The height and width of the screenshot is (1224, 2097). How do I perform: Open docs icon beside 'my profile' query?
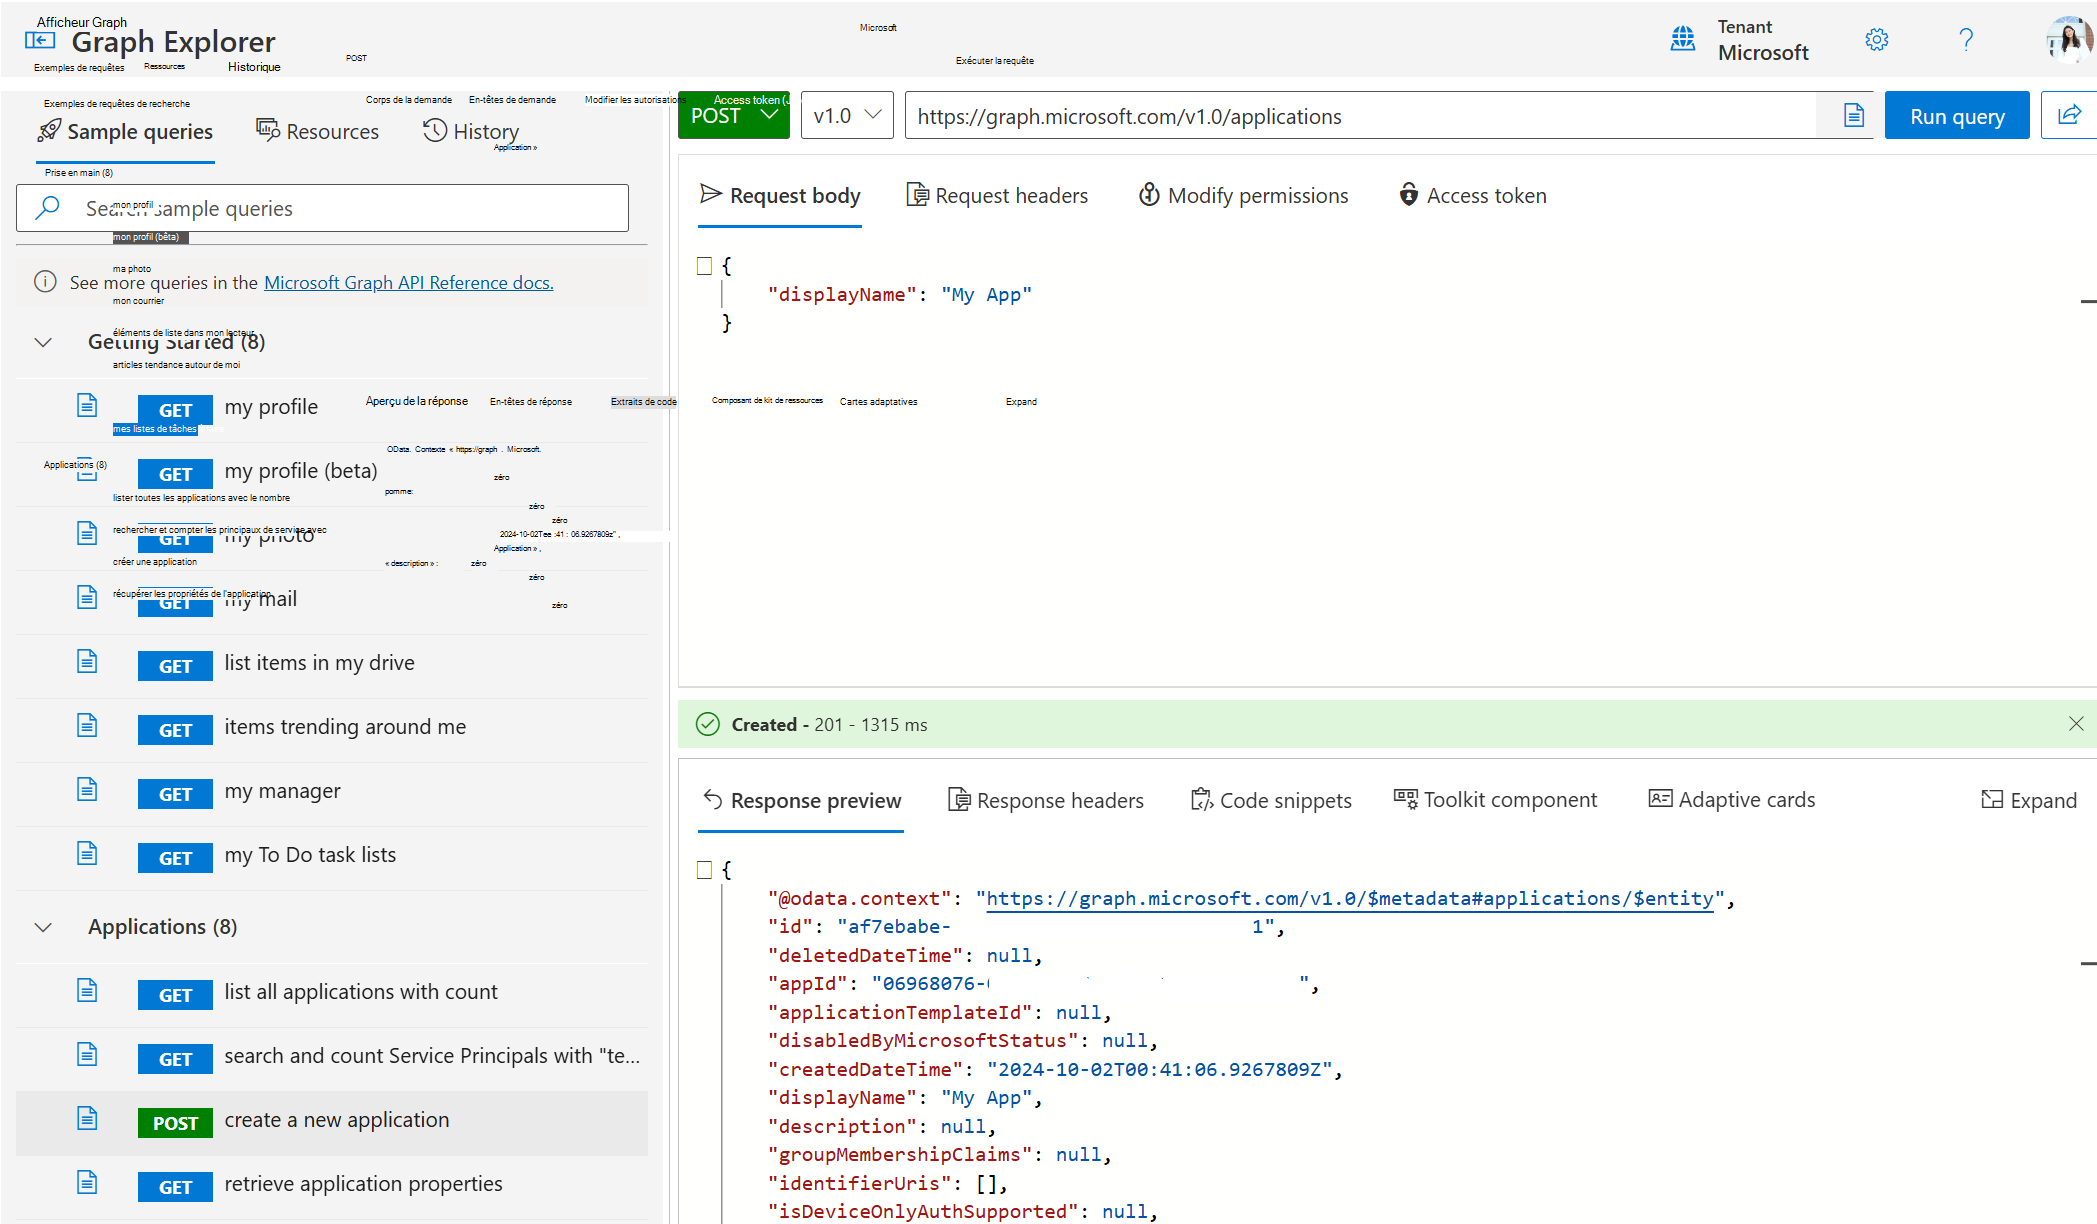point(87,404)
